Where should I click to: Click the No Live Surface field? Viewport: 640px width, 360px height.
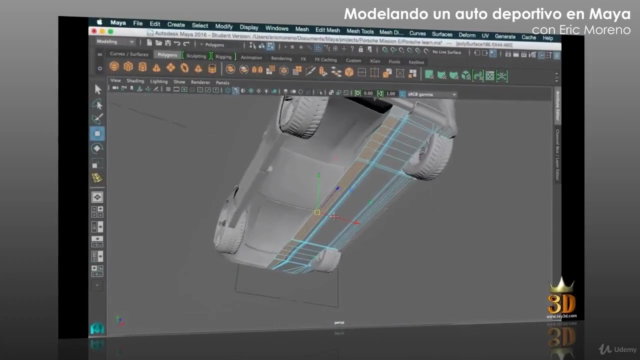(x=447, y=52)
